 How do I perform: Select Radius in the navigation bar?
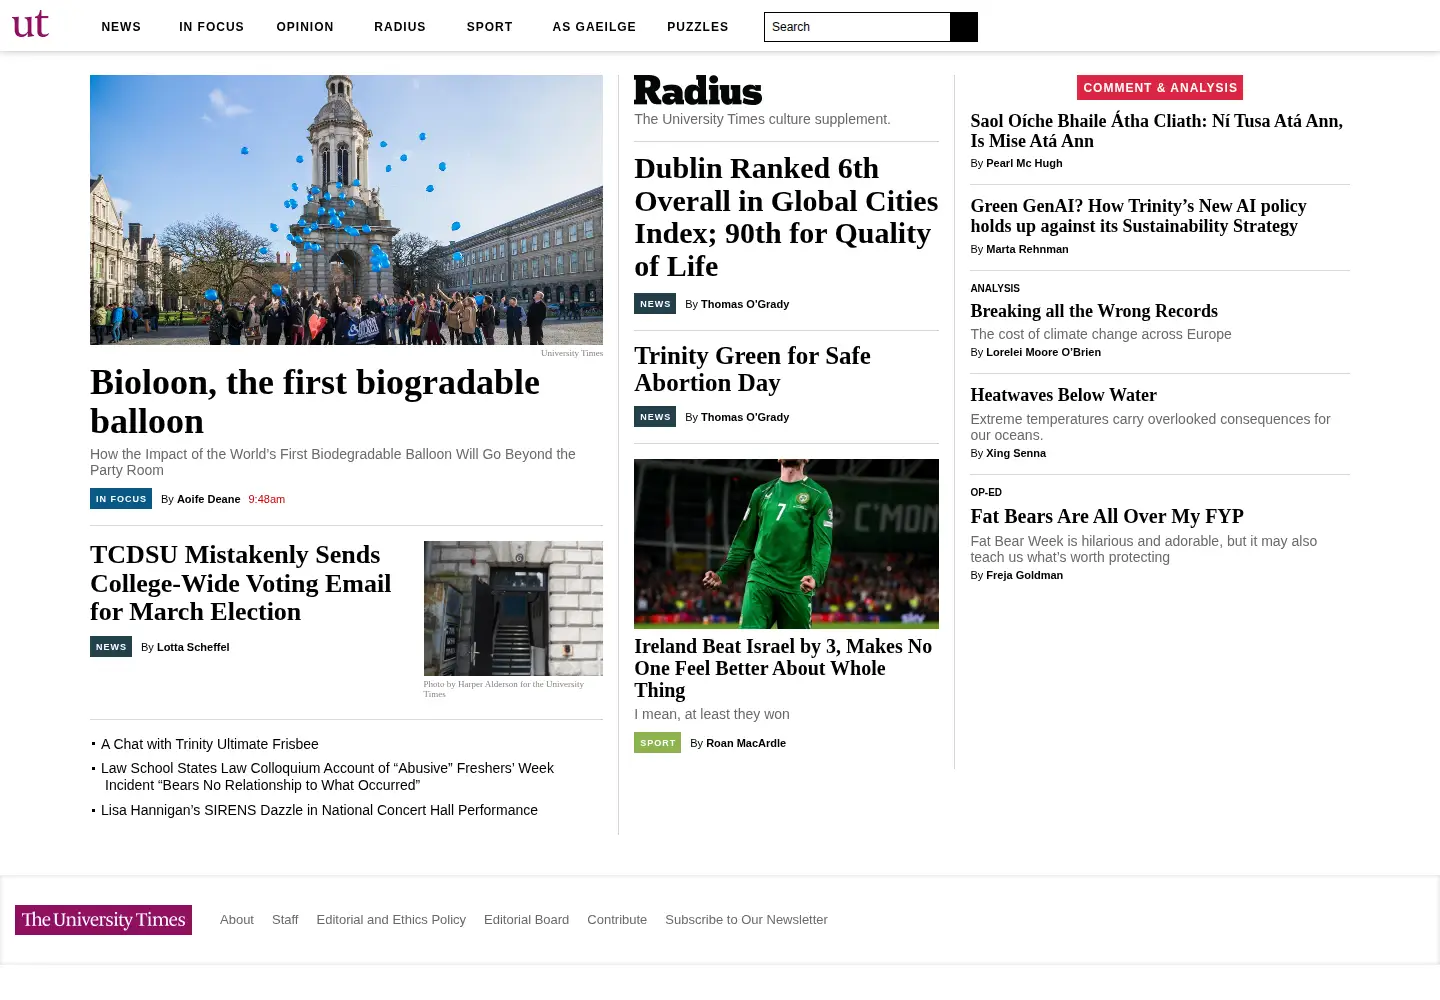(400, 27)
